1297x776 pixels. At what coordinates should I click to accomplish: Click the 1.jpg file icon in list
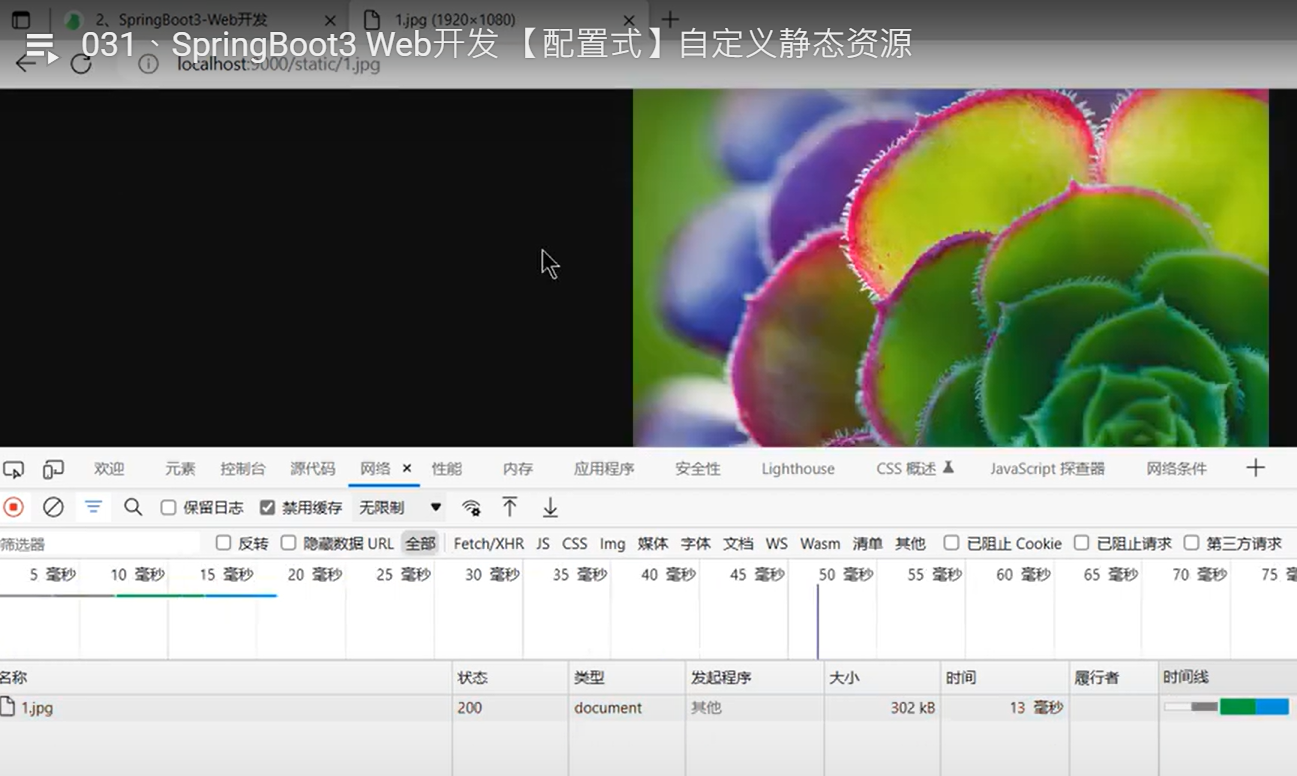8,707
